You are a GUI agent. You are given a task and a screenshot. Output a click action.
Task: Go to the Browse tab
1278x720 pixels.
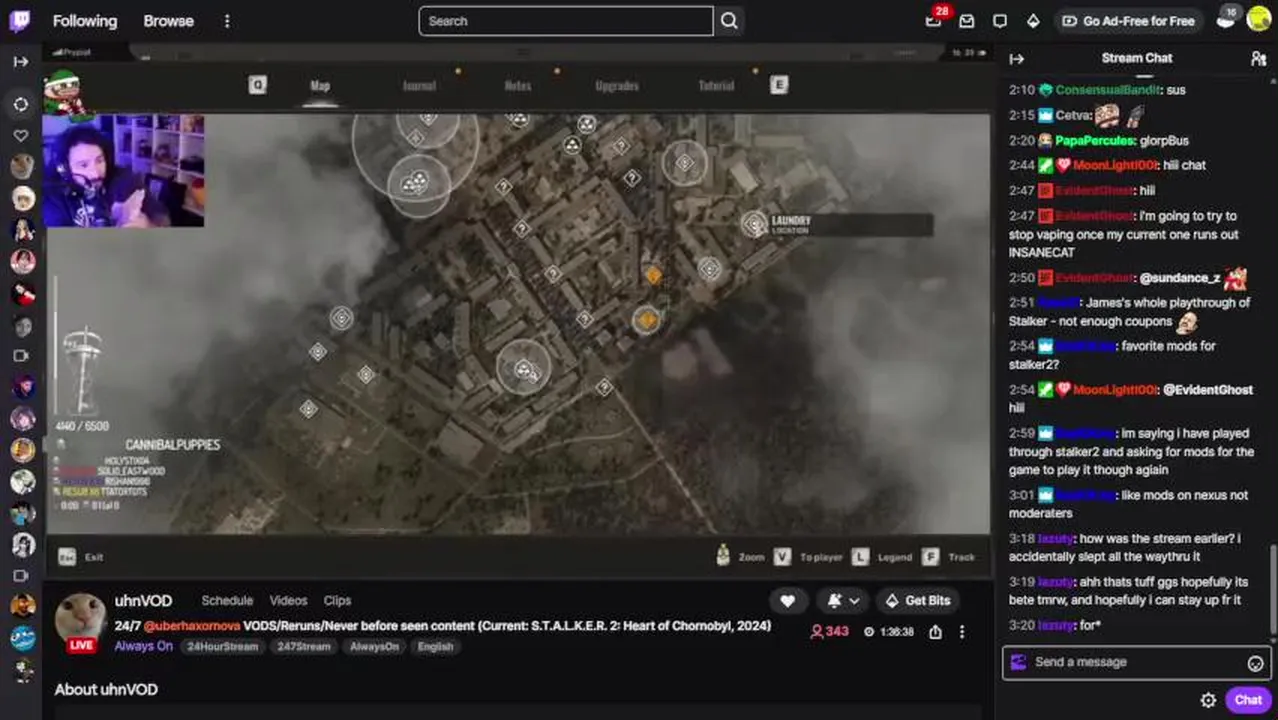[168, 21]
